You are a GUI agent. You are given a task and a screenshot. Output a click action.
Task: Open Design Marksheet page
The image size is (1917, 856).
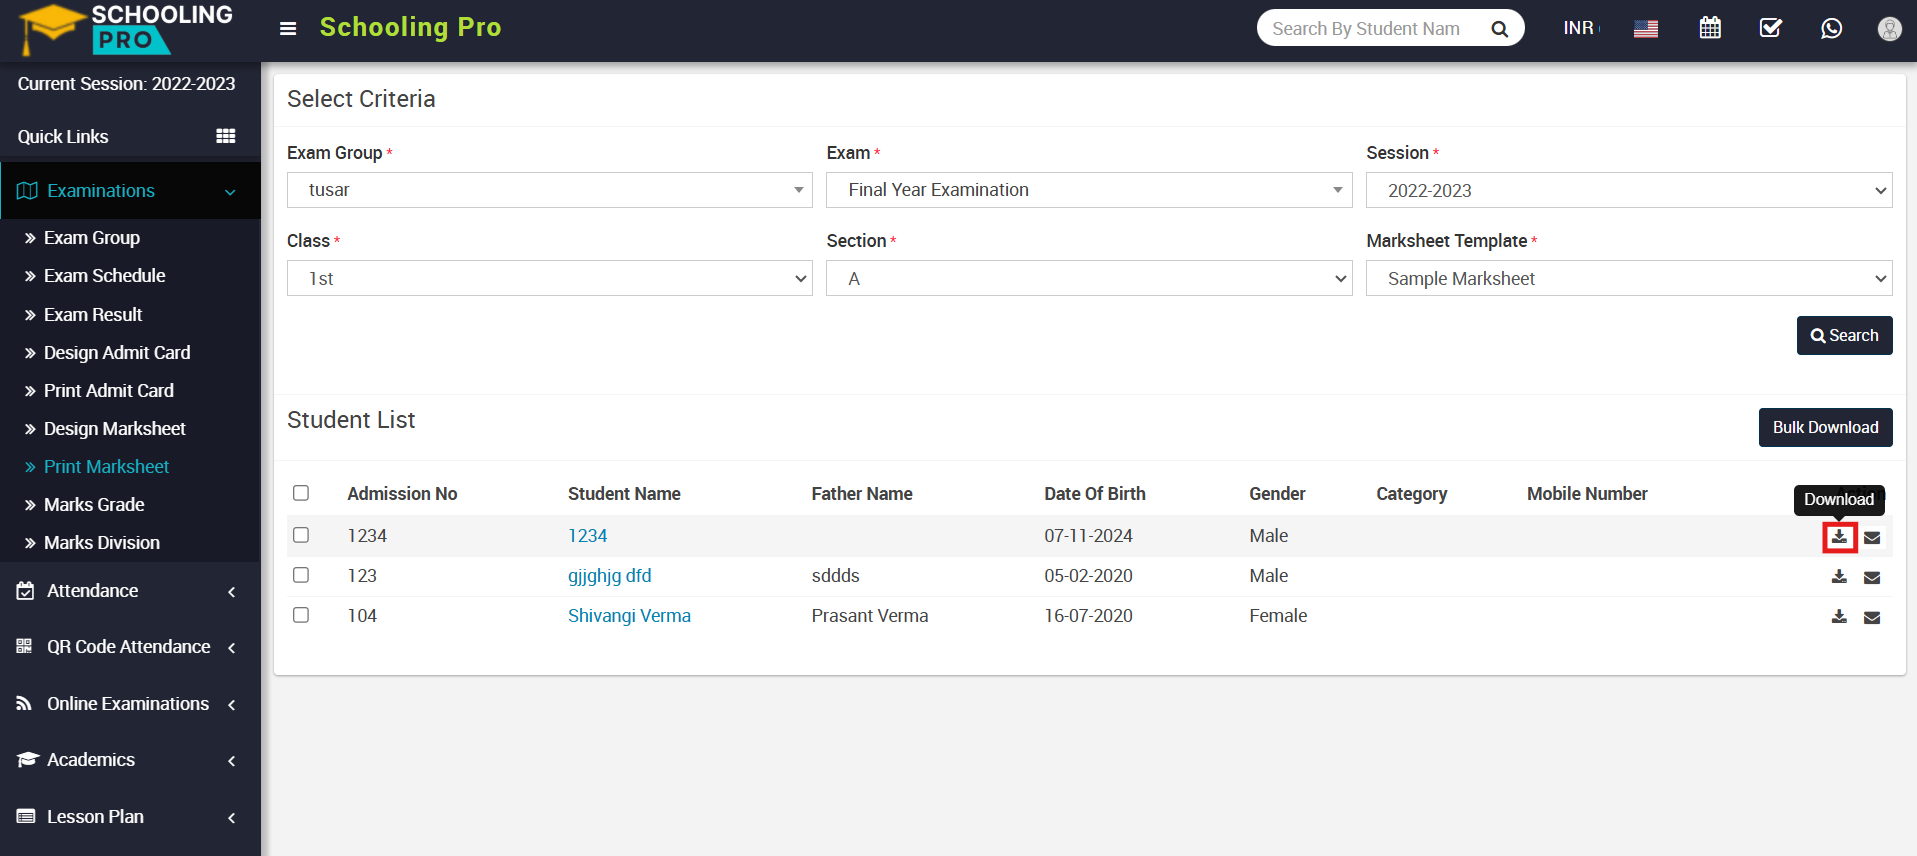(x=115, y=429)
